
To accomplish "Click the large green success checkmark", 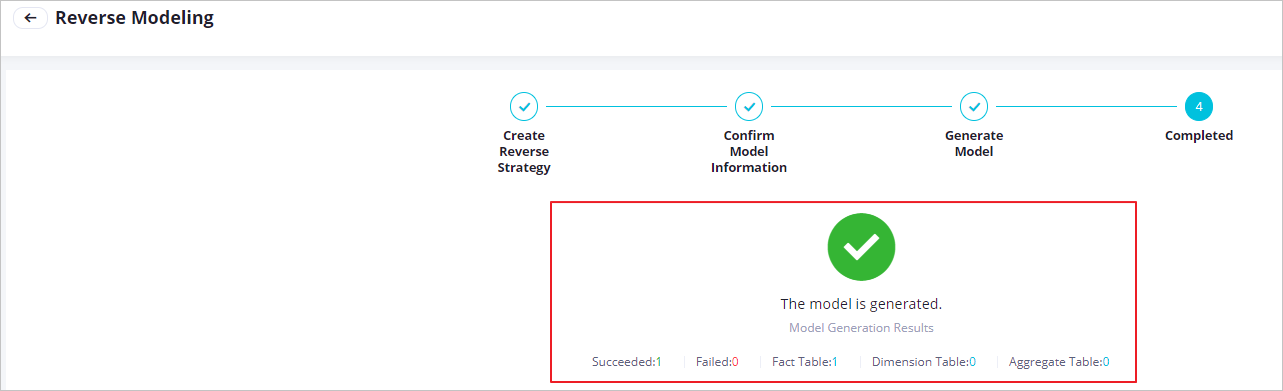I will tap(861, 246).
